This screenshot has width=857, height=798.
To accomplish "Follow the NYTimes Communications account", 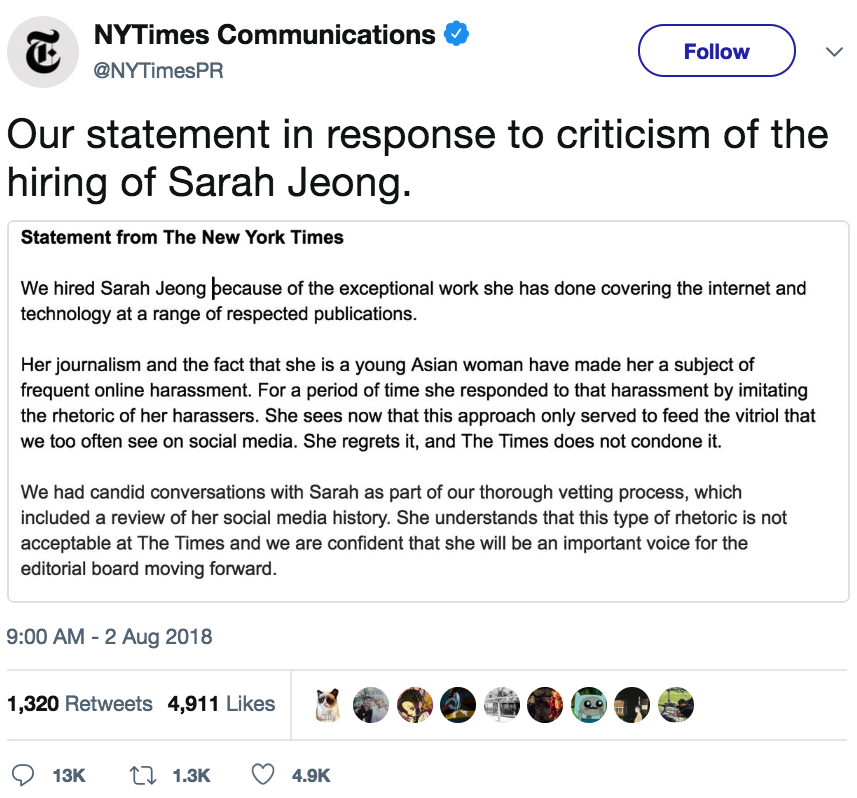I will coord(716,51).
